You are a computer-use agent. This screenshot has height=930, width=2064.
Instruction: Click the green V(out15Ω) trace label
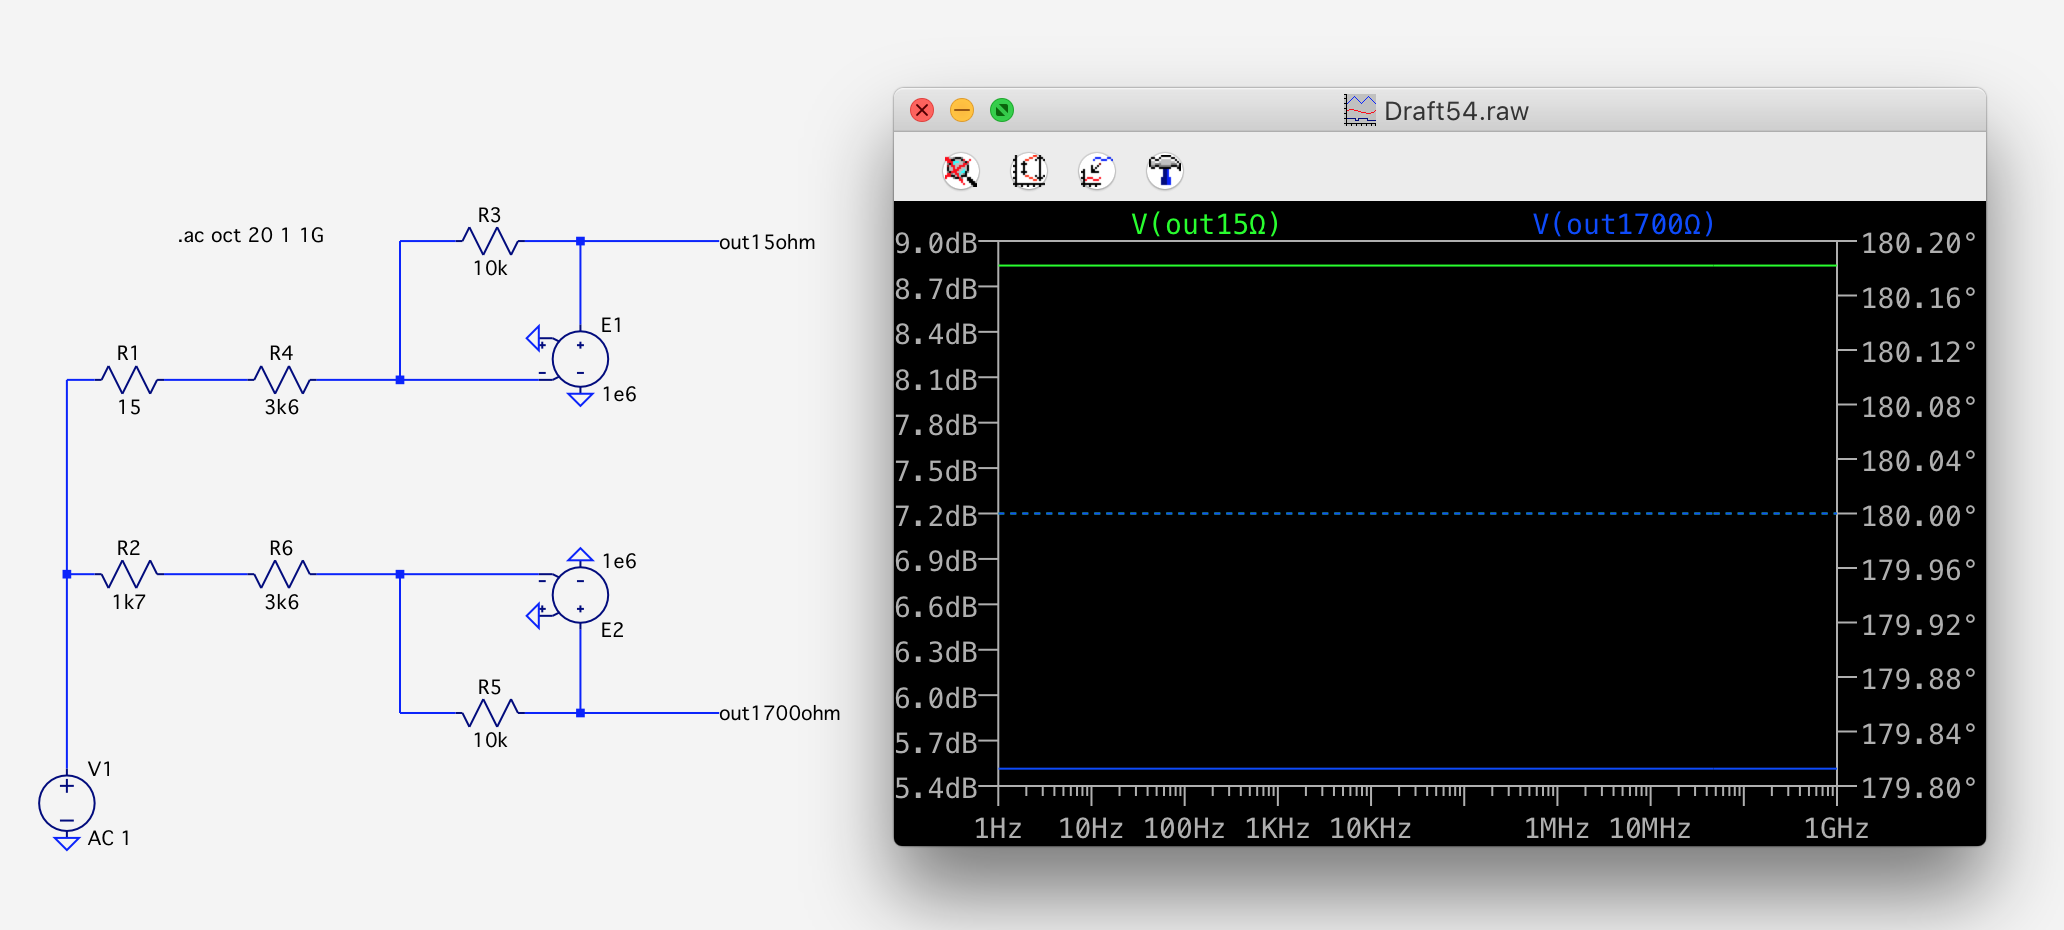[x=1205, y=224]
